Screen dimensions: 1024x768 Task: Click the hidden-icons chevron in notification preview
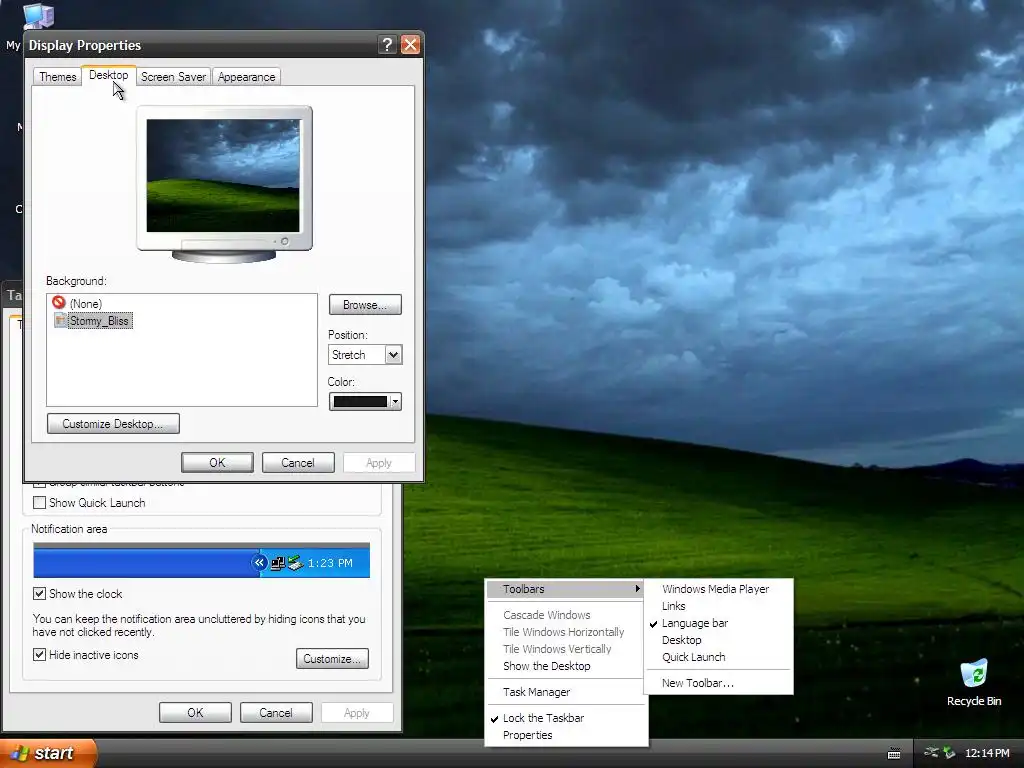pyautogui.click(x=259, y=562)
